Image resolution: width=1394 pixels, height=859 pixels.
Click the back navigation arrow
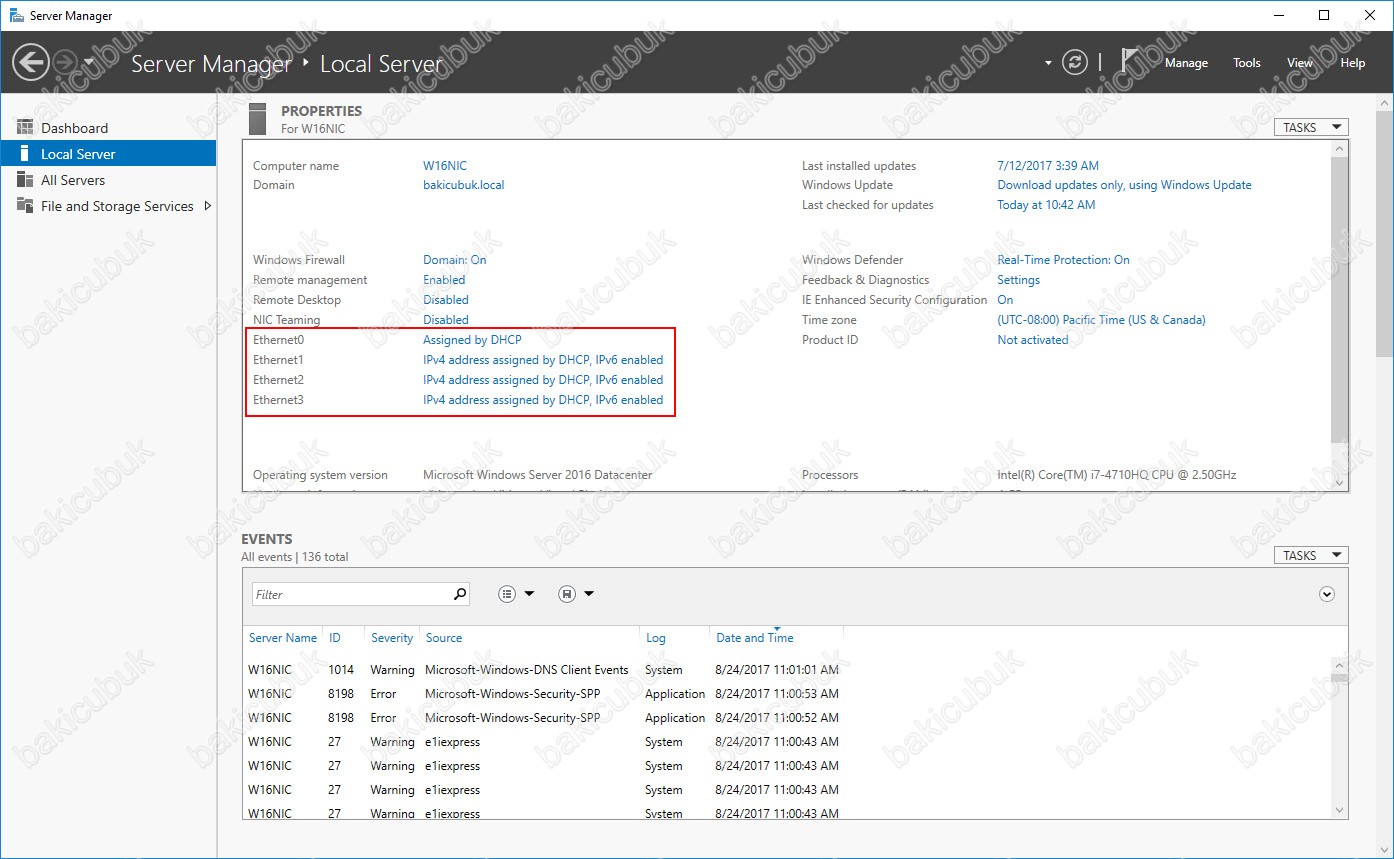click(30, 62)
